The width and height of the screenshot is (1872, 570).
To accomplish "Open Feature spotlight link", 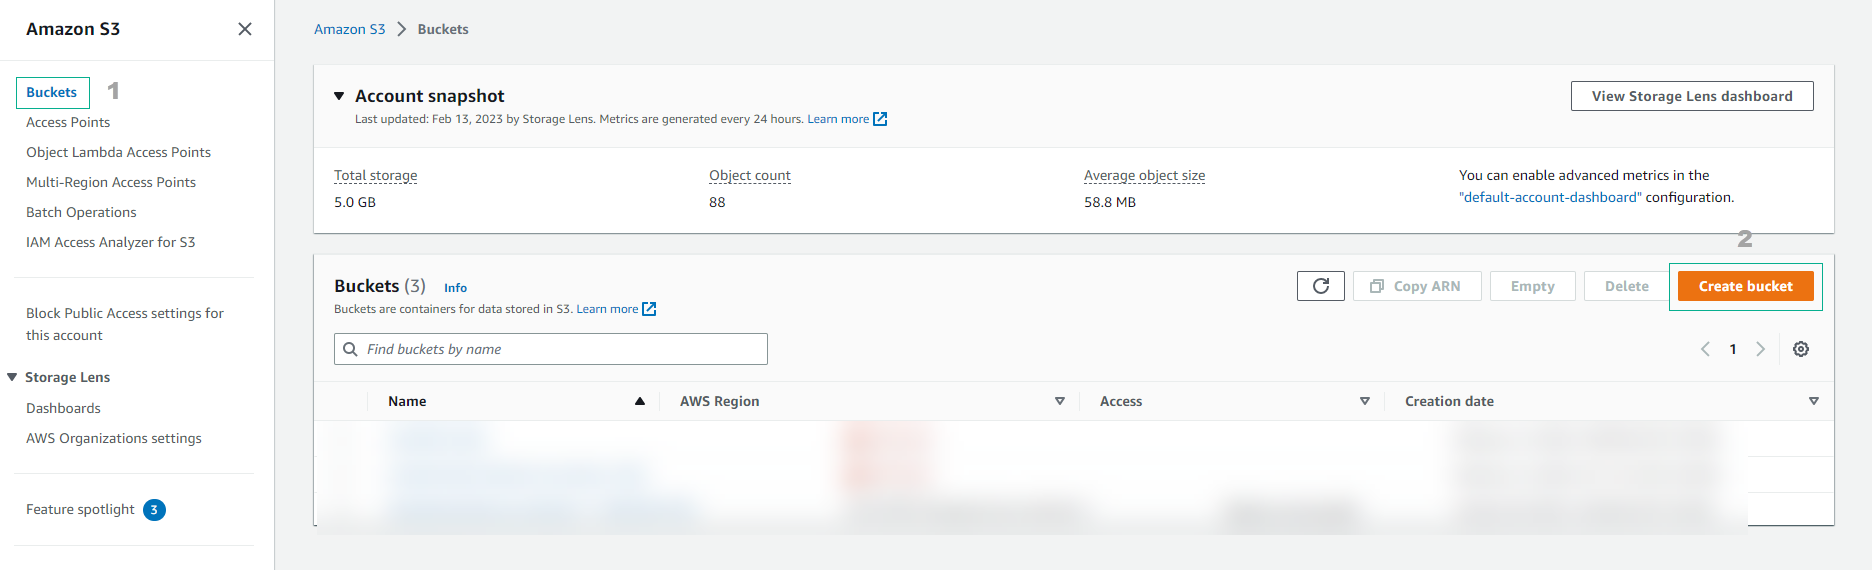I will (x=80, y=509).
